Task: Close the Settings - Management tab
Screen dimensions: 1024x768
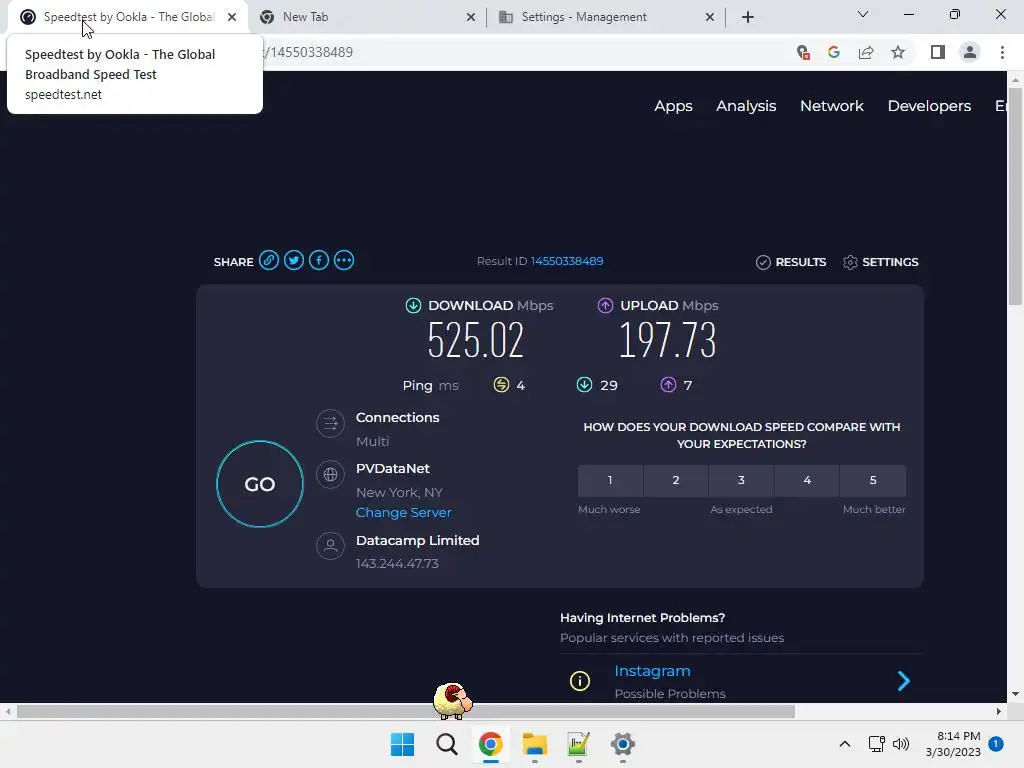Action: tap(710, 17)
